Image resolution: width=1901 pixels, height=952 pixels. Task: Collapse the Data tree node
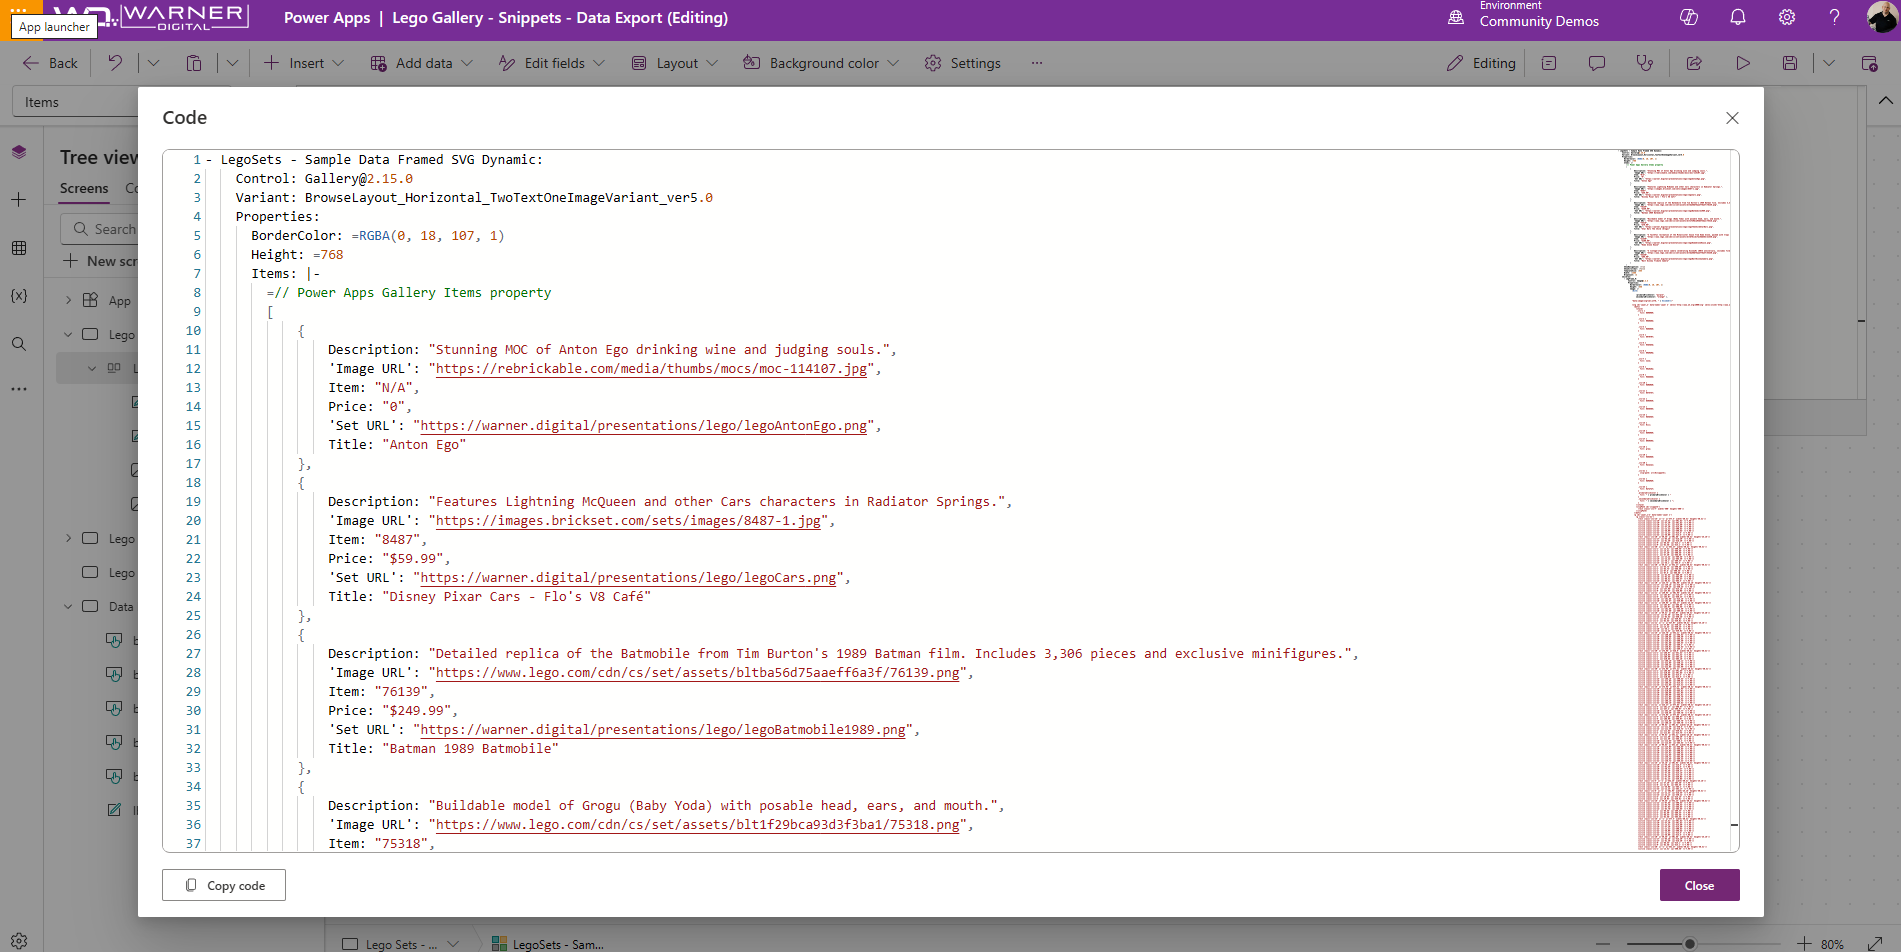click(68, 606)
